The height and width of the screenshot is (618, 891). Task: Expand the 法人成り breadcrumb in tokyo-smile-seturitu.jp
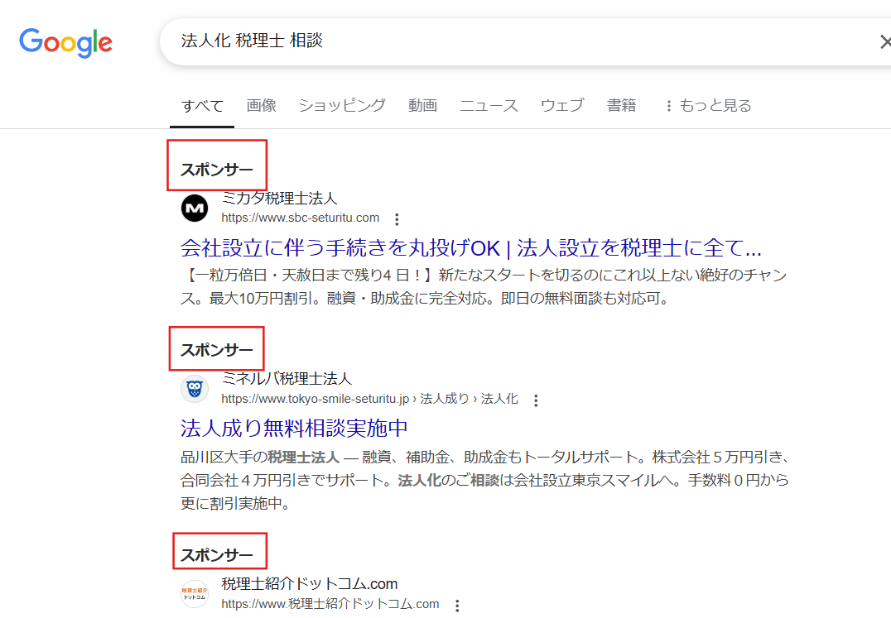(x=440, y=400)
